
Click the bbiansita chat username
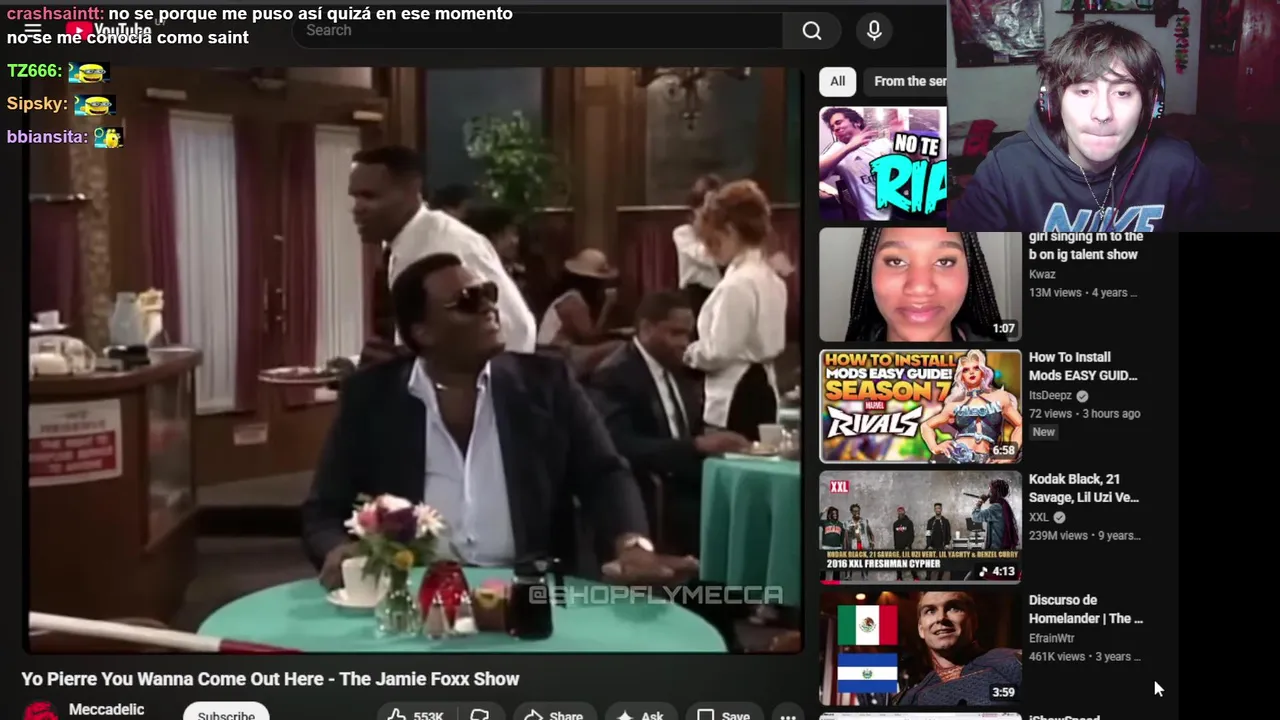point(47,137)
